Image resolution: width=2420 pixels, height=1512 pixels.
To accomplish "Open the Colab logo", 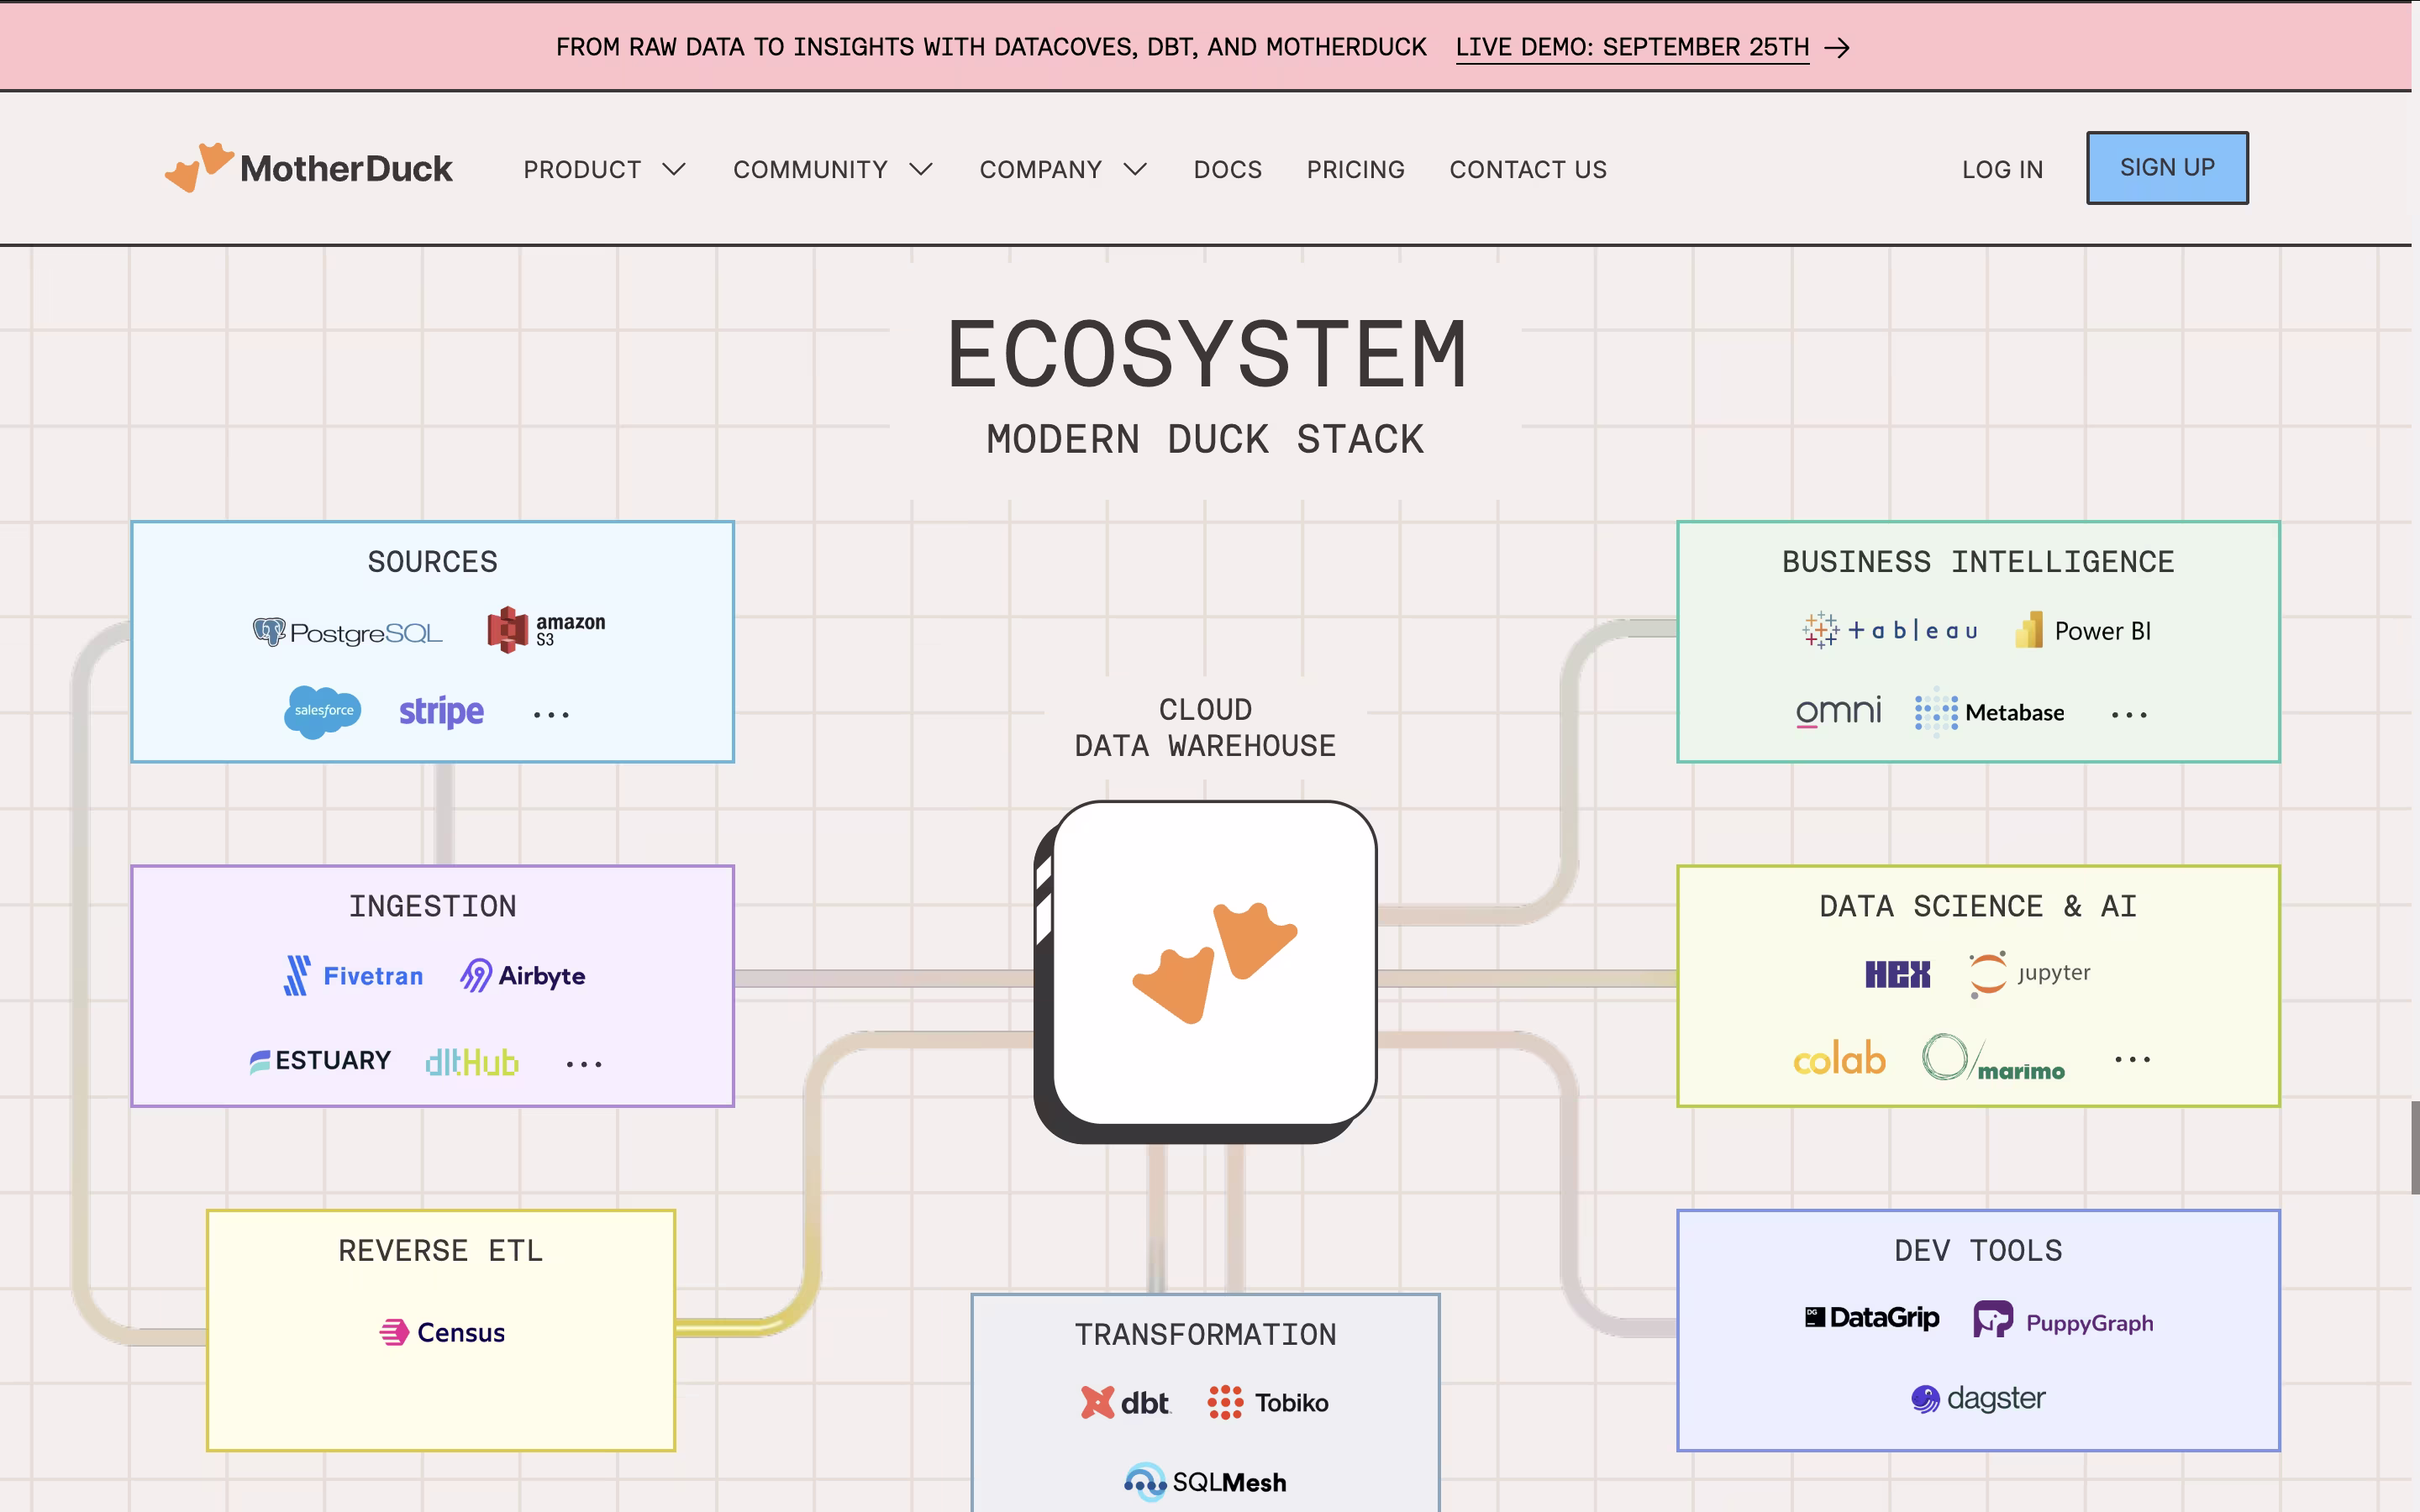I will click(x=1839, y=1058).
